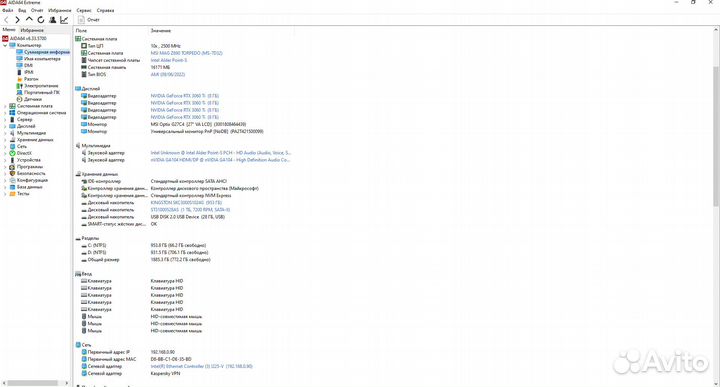Select Суммарная информация in the tree

(46, 52)
